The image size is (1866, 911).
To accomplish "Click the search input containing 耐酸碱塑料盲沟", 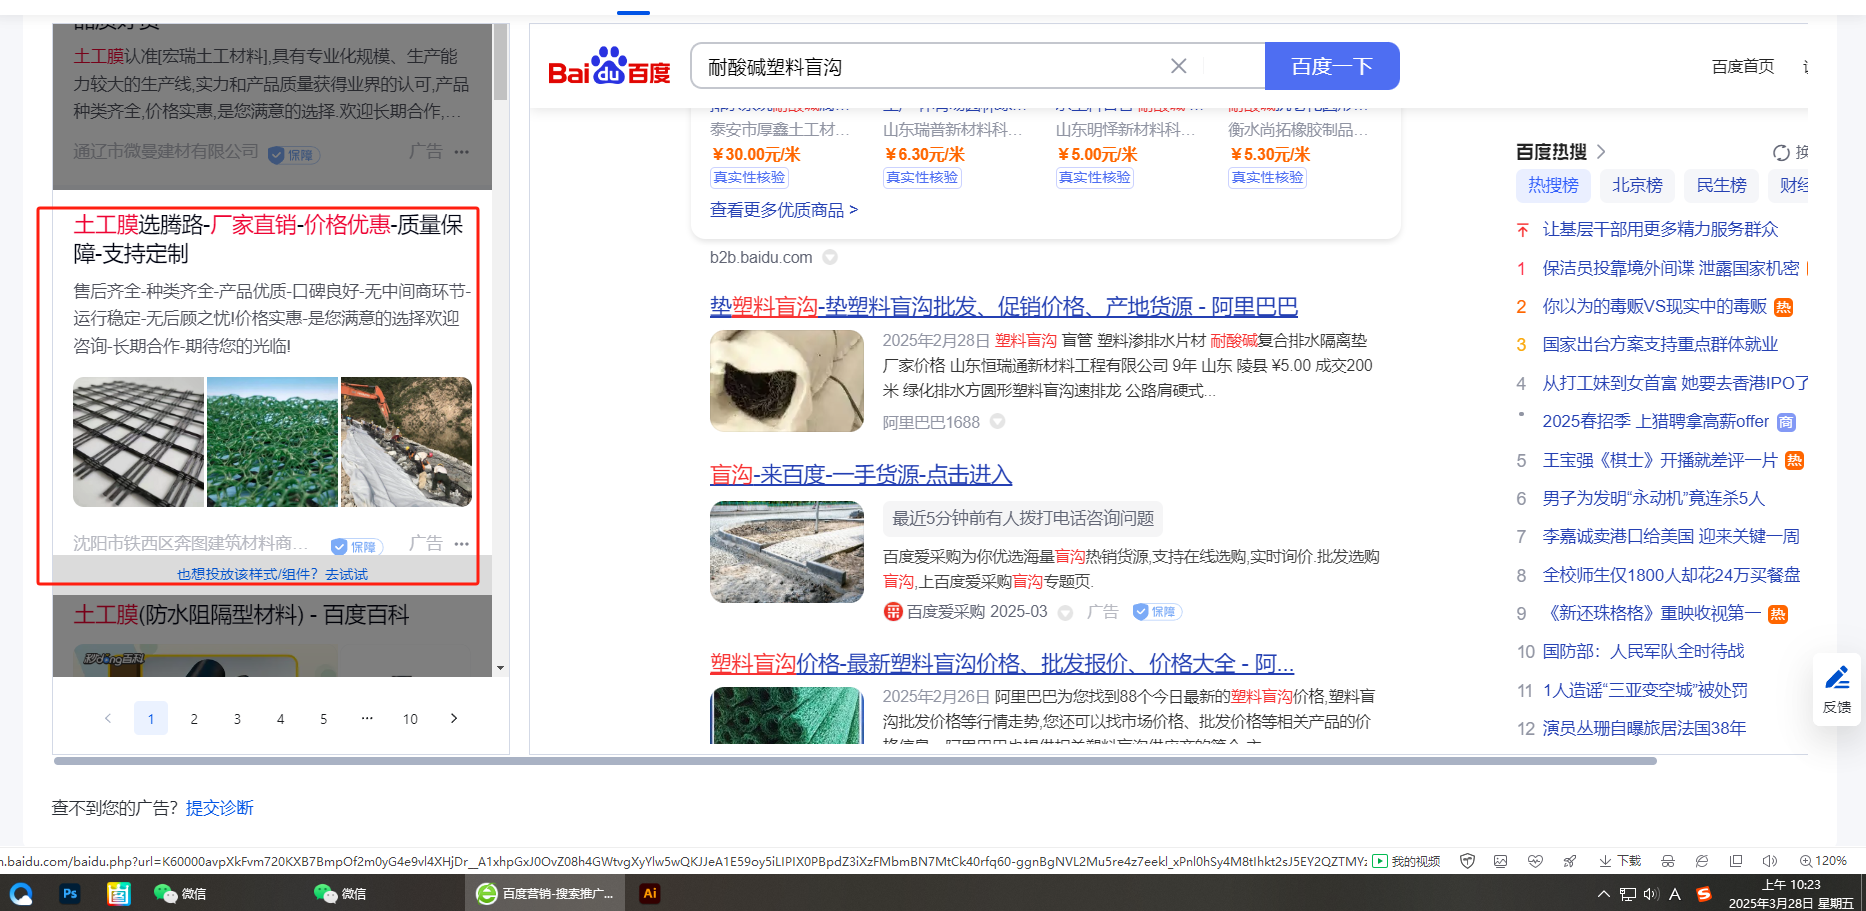I will pos(930,67).
